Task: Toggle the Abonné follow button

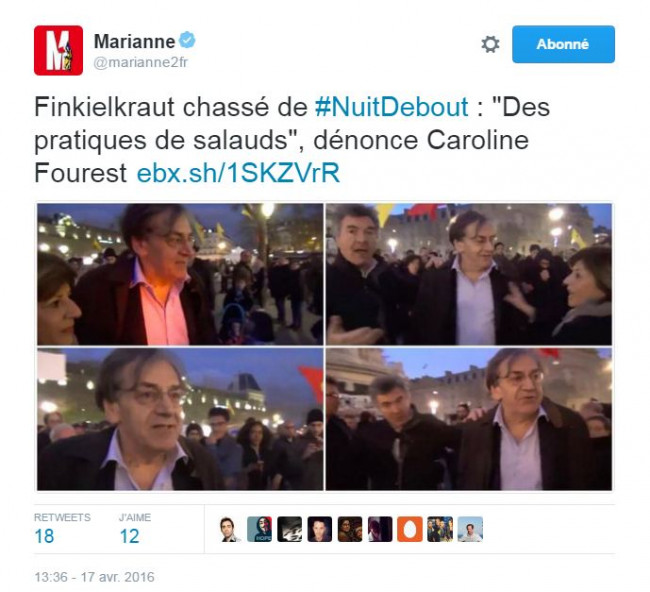Action: (563, 44)
